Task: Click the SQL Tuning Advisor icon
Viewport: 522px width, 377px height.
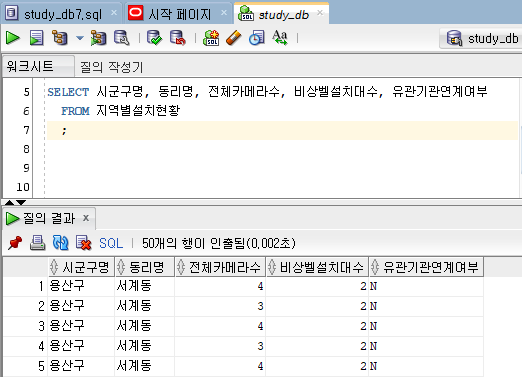Action: (122, 38)
